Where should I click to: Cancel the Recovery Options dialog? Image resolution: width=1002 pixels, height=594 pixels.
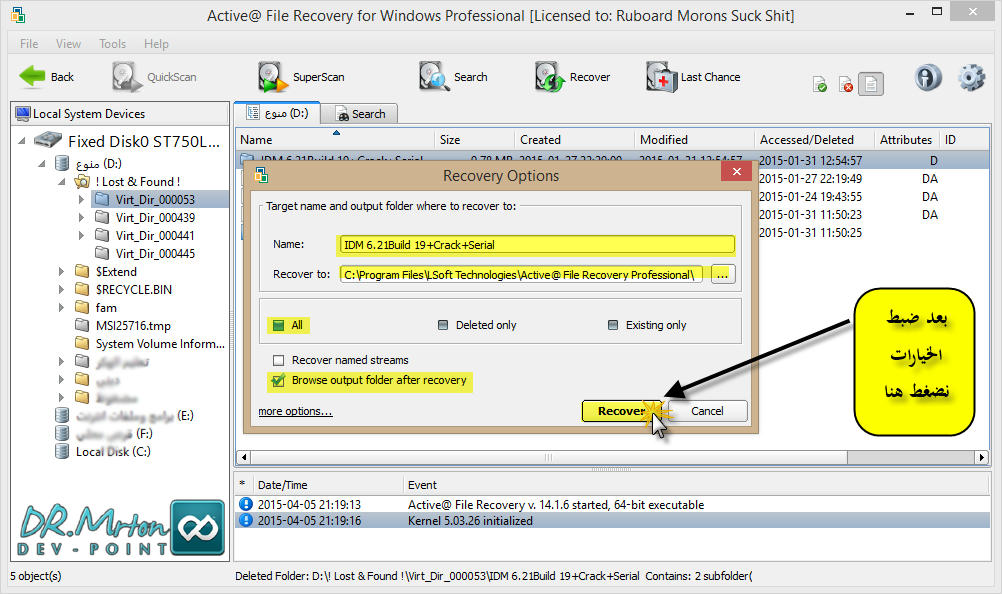click(707, 411)
